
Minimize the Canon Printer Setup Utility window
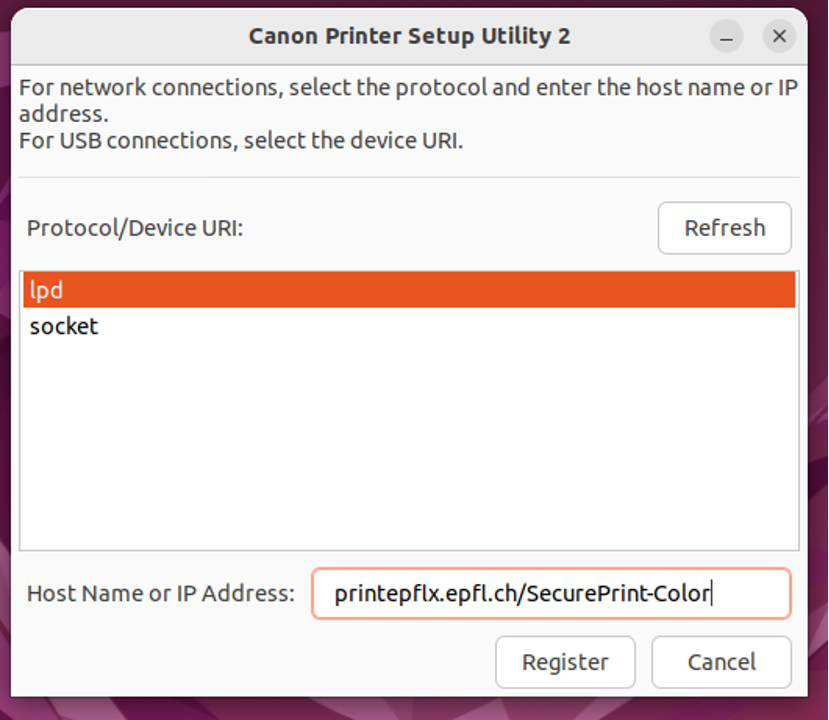pos(727,37)
